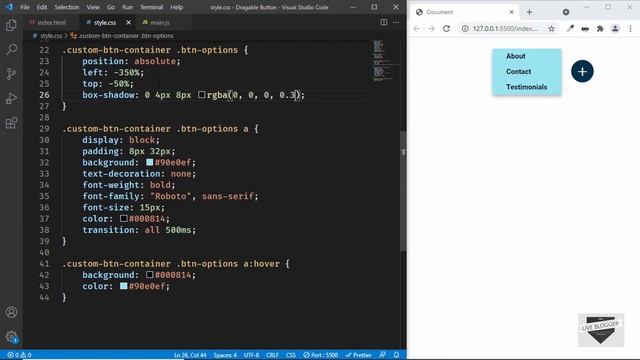Click the feedback icon in status bar
Screen dimensions: 640x360
pos(382,355)
